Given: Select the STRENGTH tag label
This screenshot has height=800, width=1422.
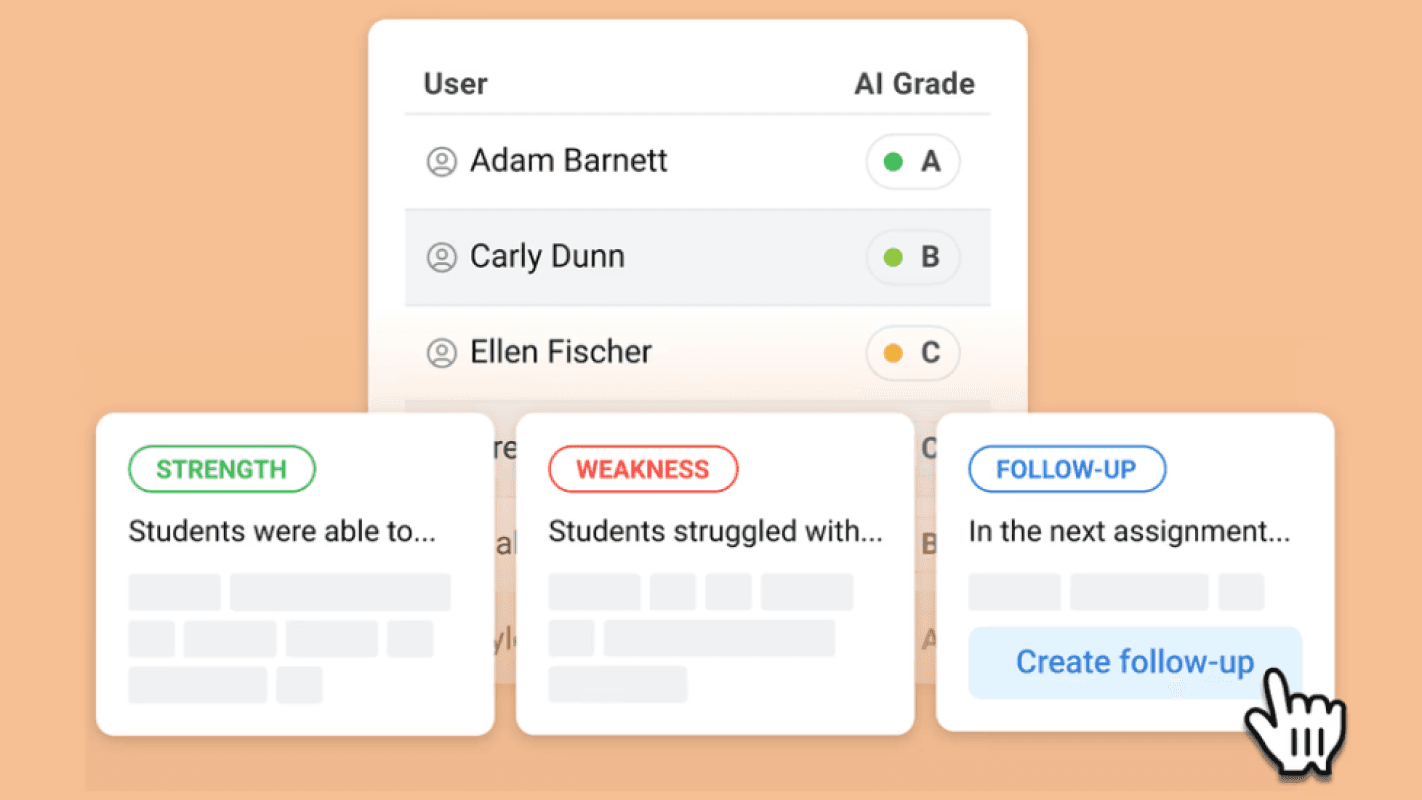Looking at the screenshot, I should pos(222,469).
